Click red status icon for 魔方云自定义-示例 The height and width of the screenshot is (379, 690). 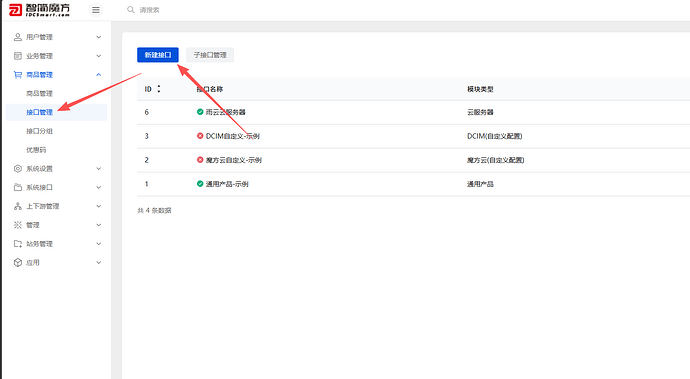tap(200, 160)
